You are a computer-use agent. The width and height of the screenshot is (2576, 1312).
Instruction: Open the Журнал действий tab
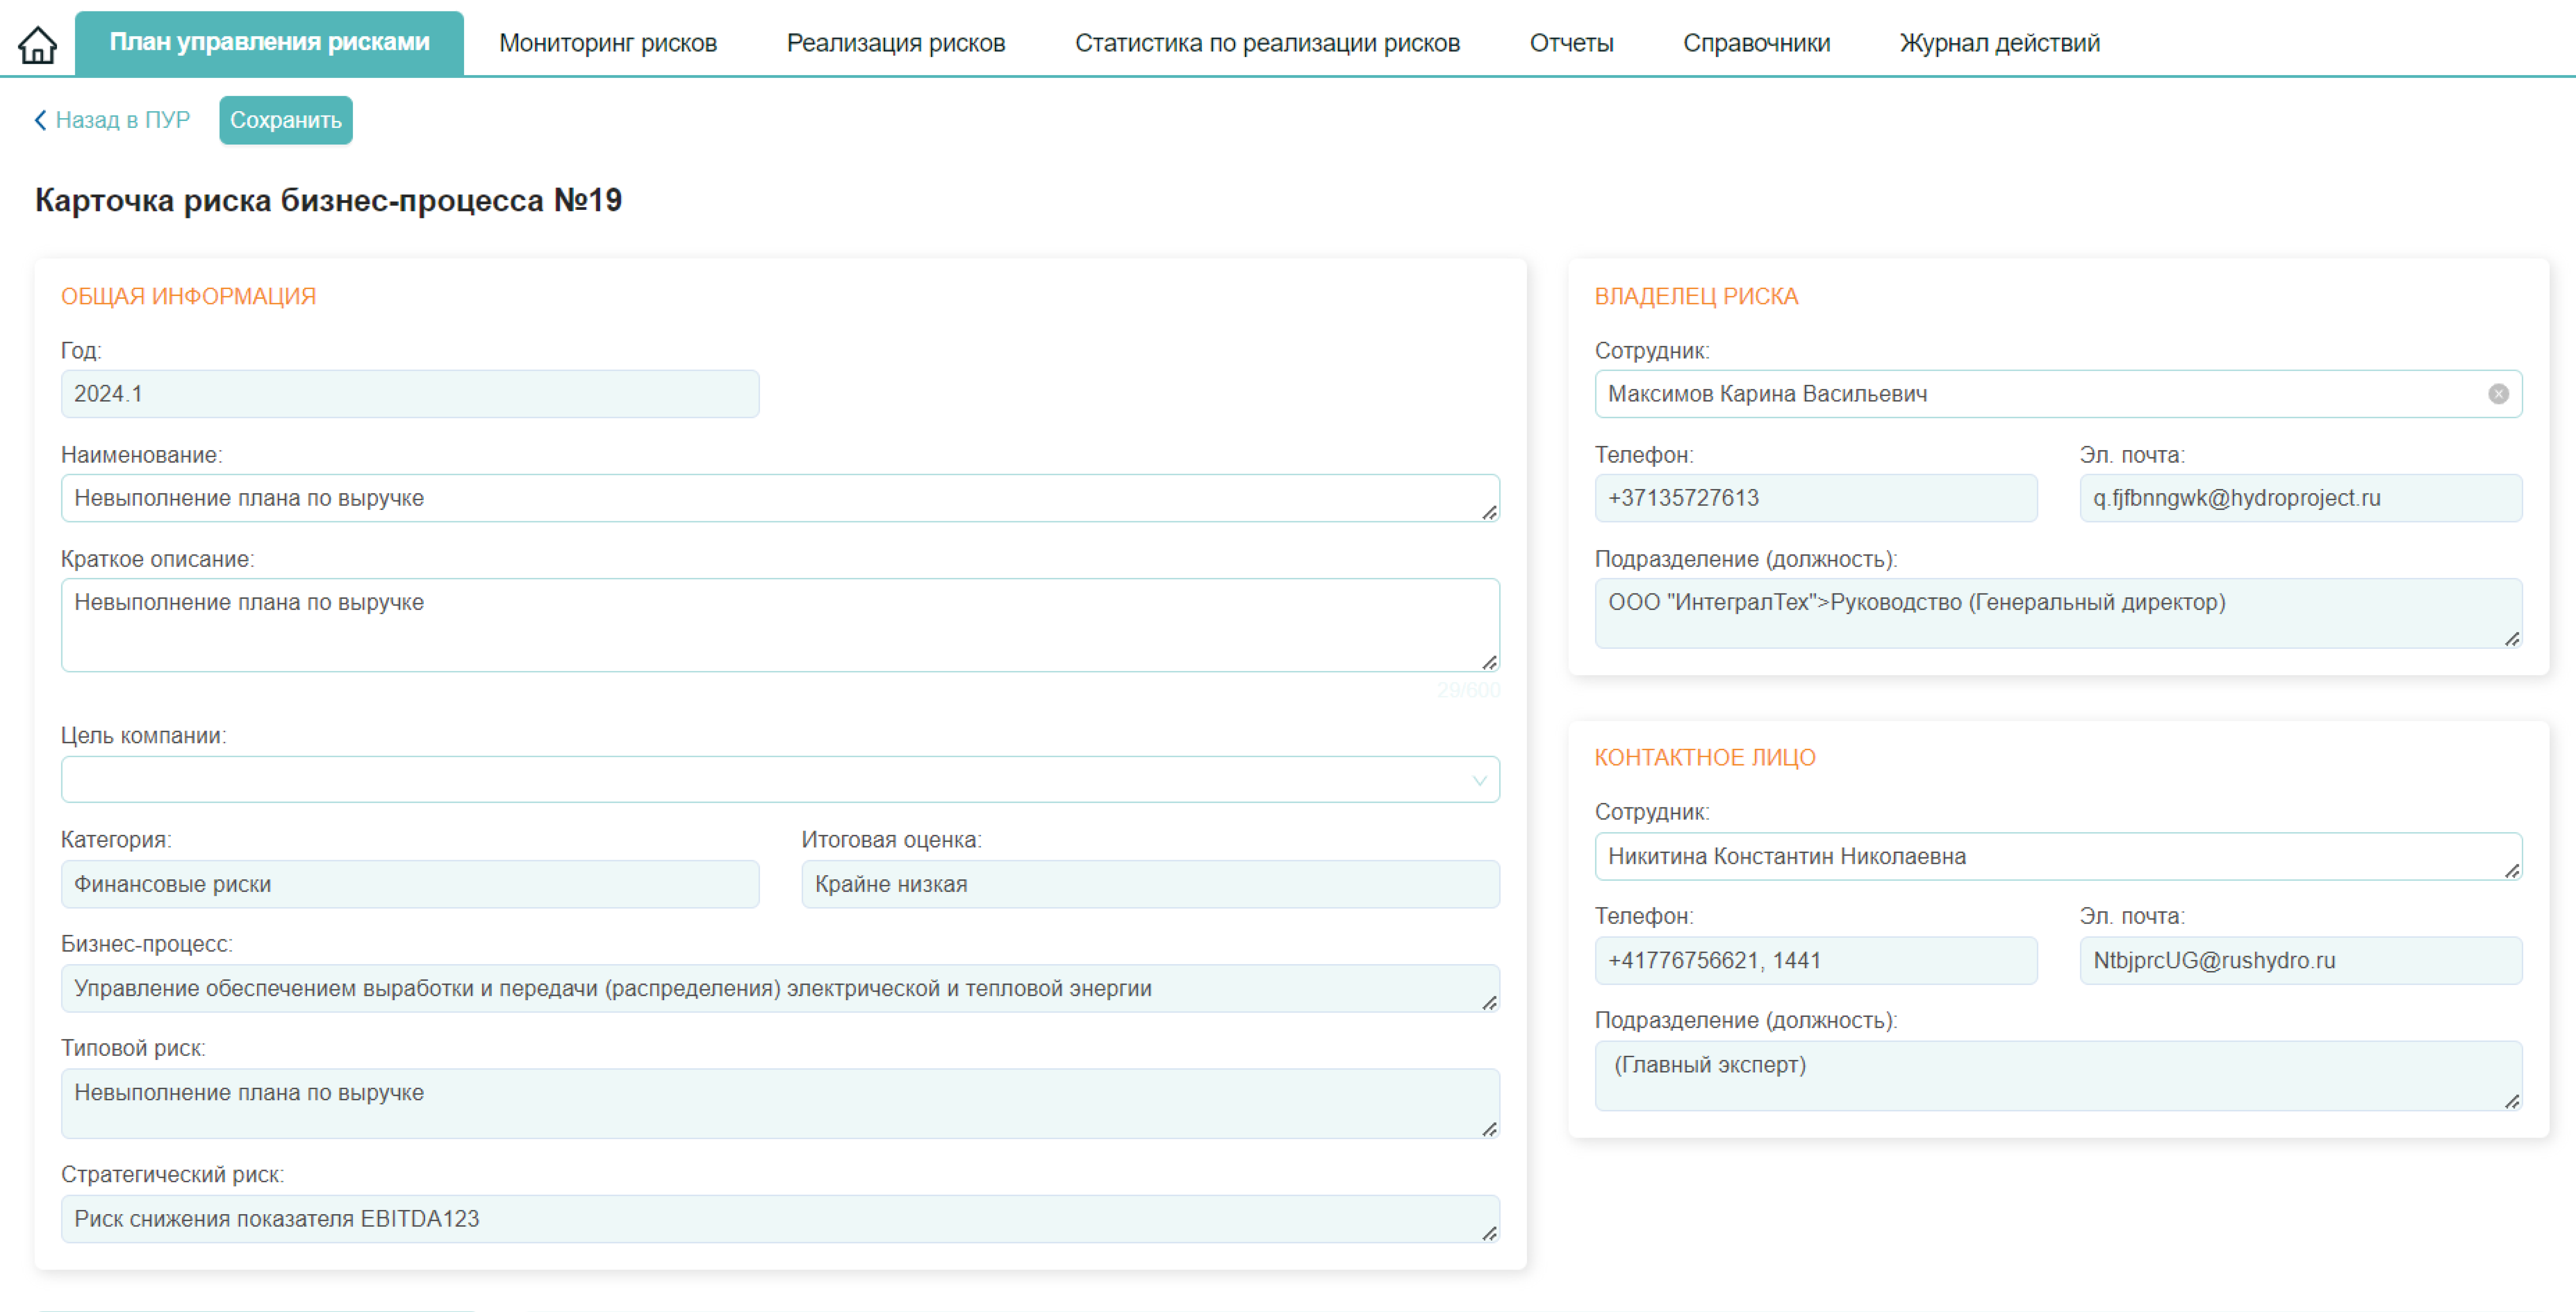click(1999, 43)
